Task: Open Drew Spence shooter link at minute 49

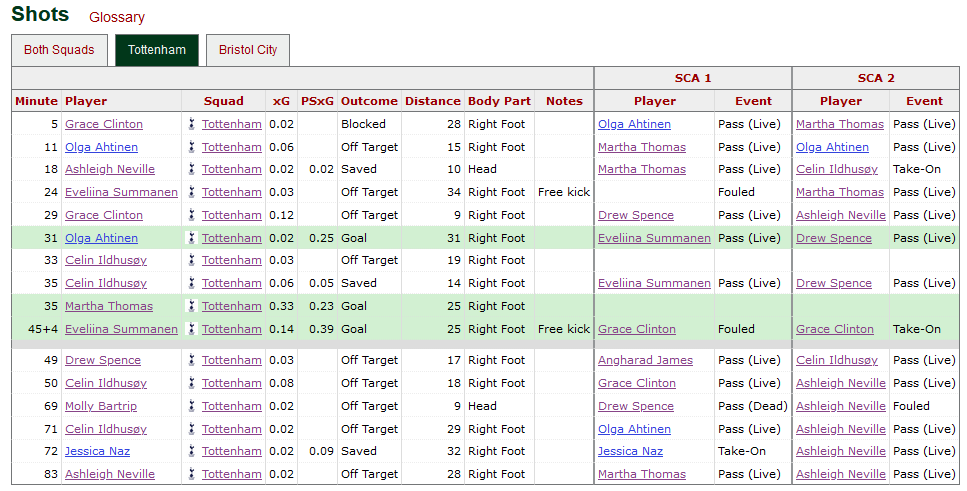Action: pyautogui.click(x=103, y=360)
